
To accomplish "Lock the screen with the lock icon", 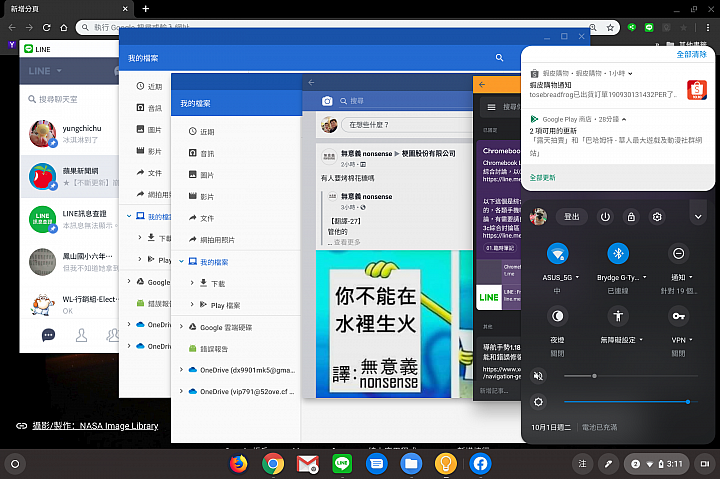I will (x=631, y=216).
